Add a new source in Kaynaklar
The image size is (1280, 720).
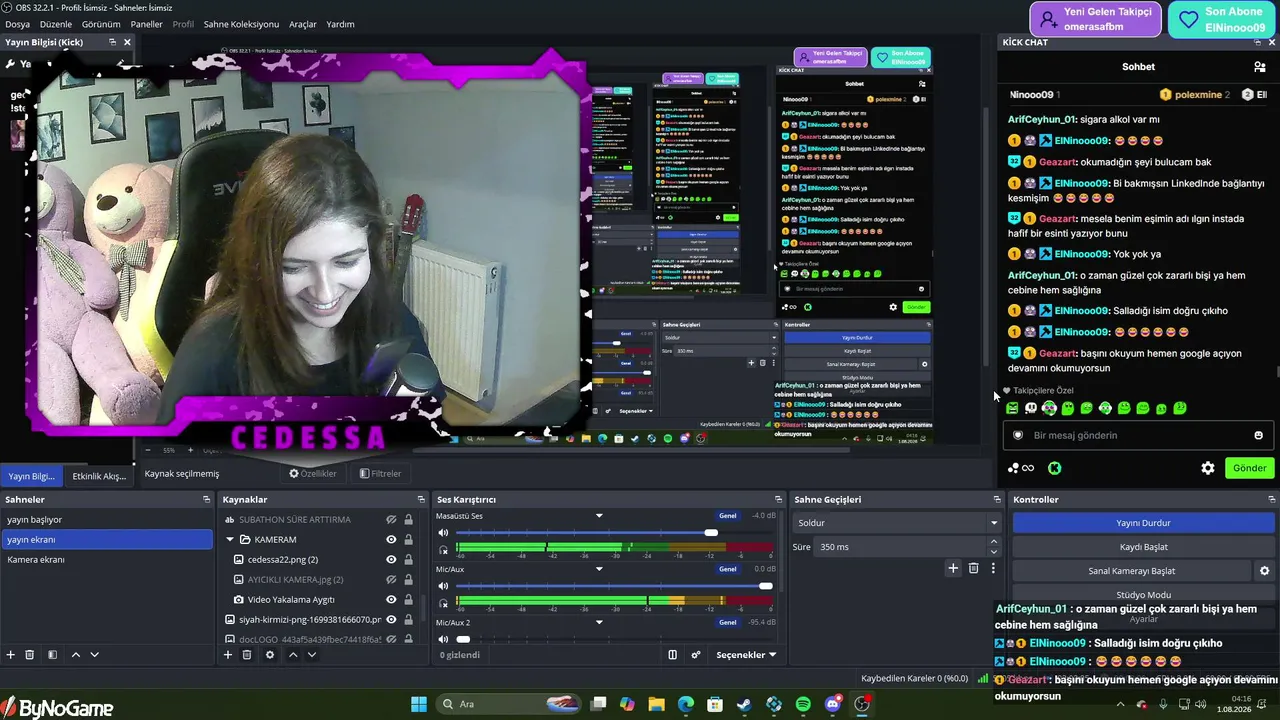click(228, 655)
